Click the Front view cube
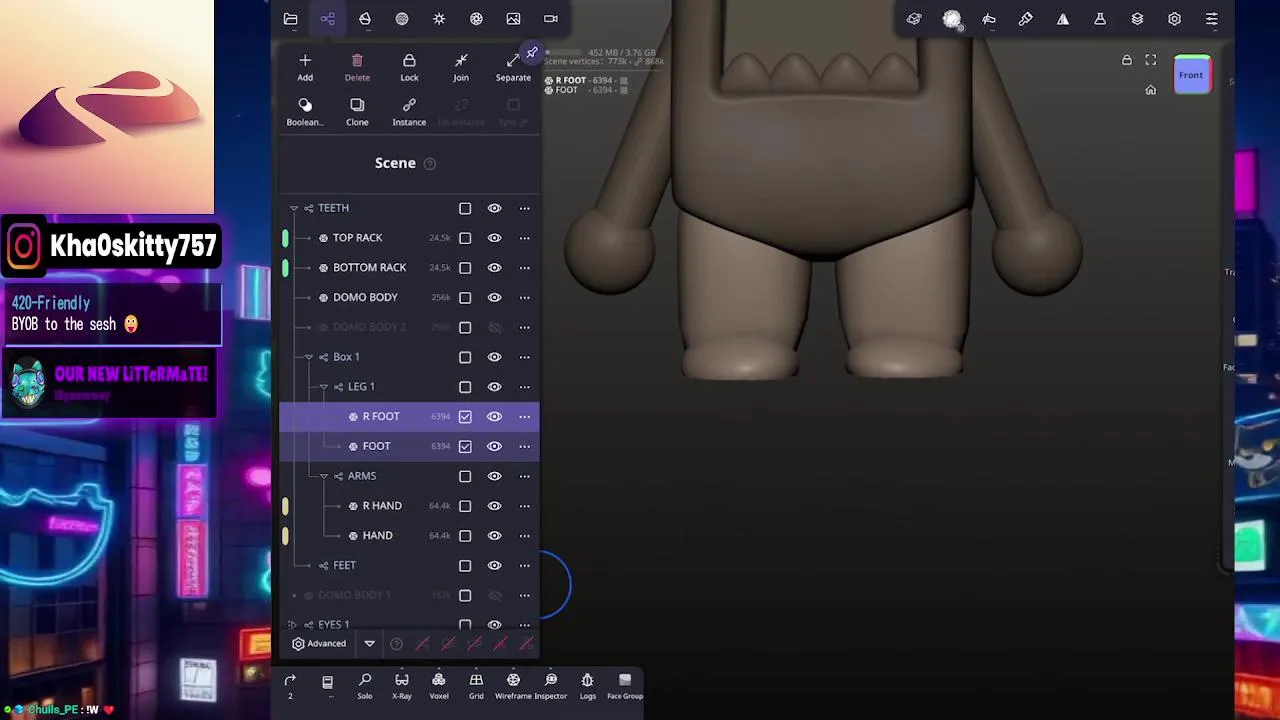Viewport: 1280px width, 720px height. pyautogui.click(x=1191, y=75)
